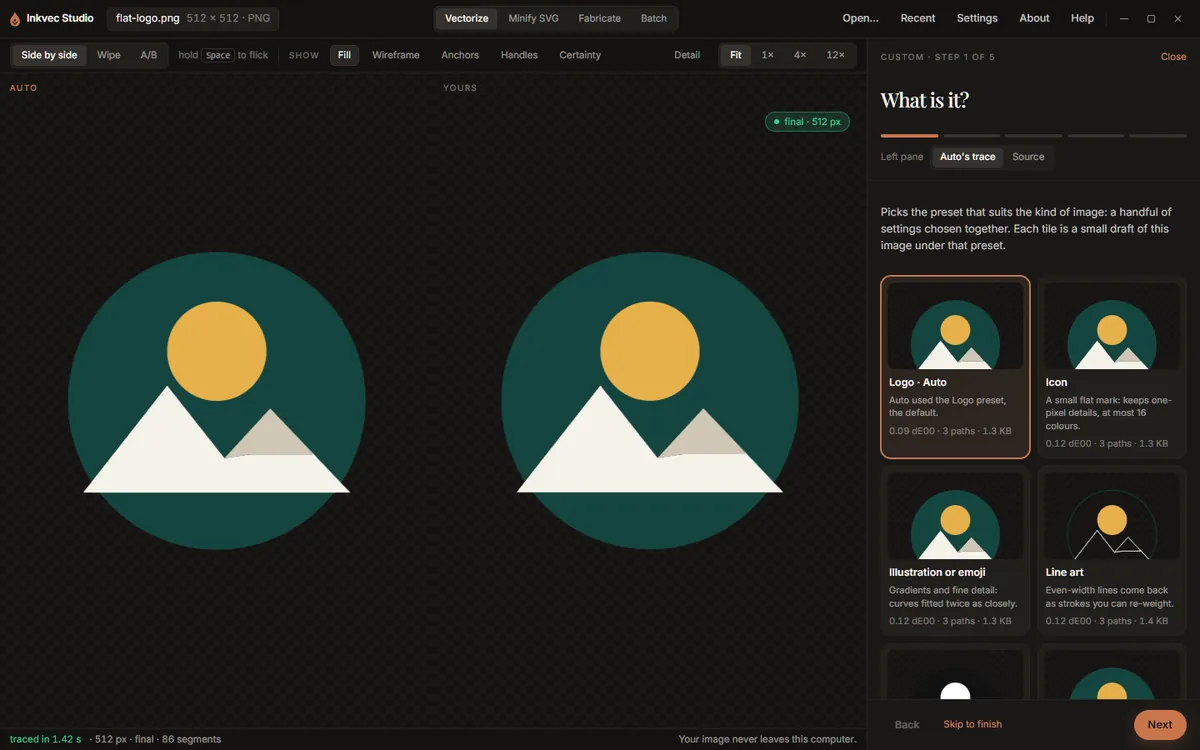
Task: Select Wipe compare mode
Action: (x=109, y=55)
